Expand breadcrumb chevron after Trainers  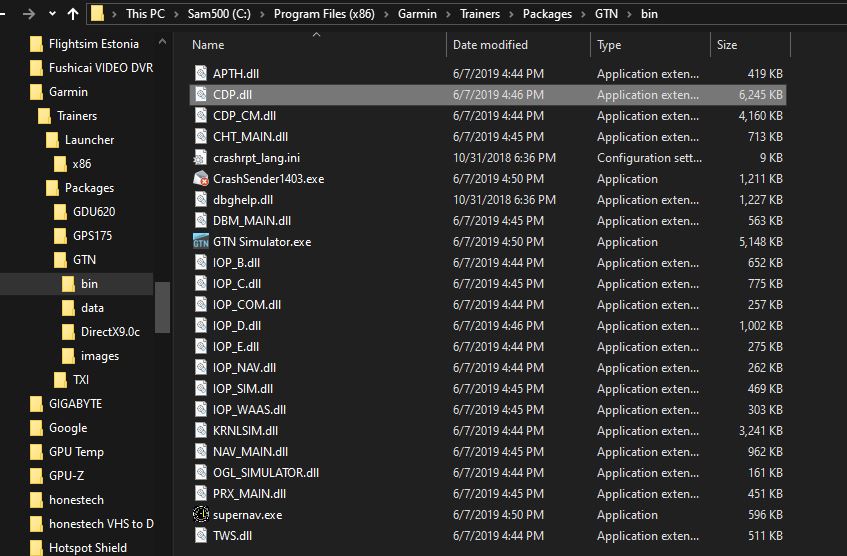coord(511,14)
